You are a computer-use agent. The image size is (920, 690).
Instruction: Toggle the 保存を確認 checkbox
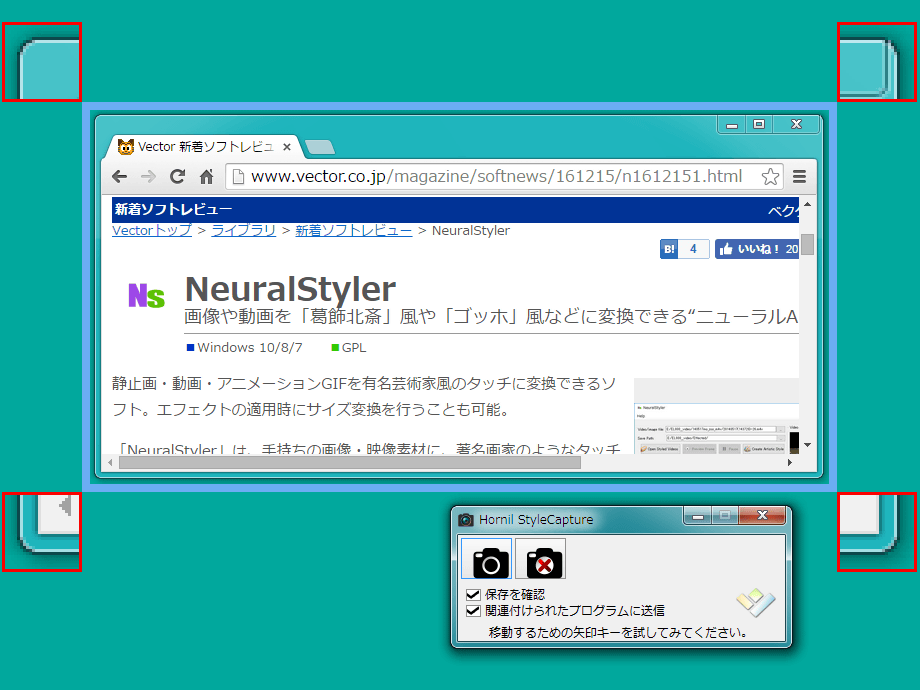tap(473, 595)
